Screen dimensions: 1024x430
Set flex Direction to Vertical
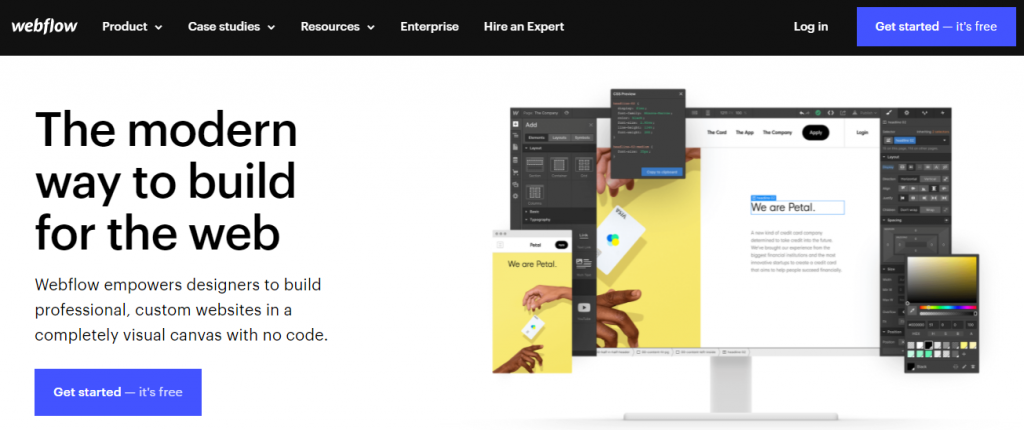pyautogui.click(x=930, y=178)
